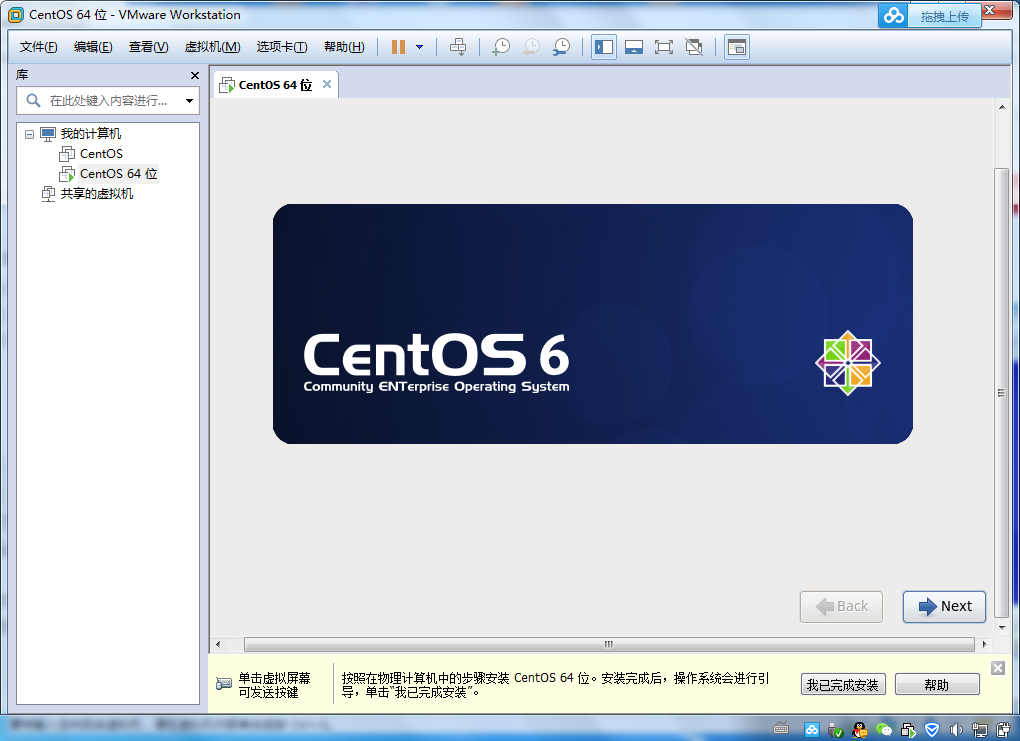
Task: Click the input method keyboard tray icon
Action: (781, 729)
